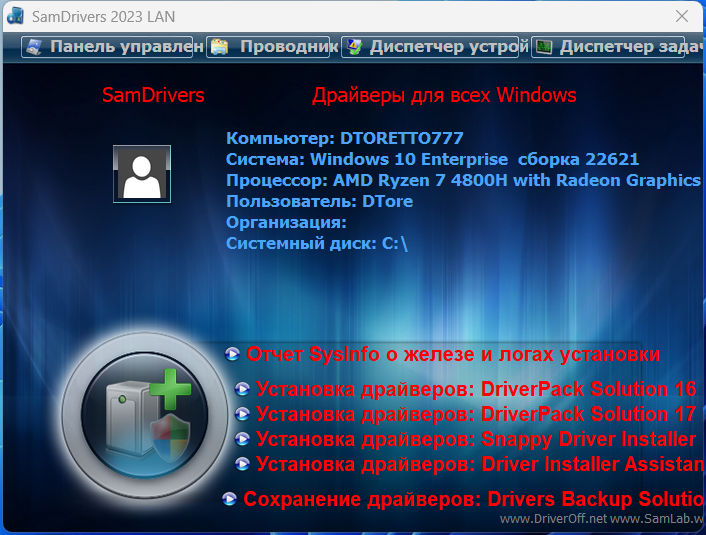Click the arrow bullet beside Snappy Driver Installer
This screenshot has height=535, width=706.
coord(242,439)
